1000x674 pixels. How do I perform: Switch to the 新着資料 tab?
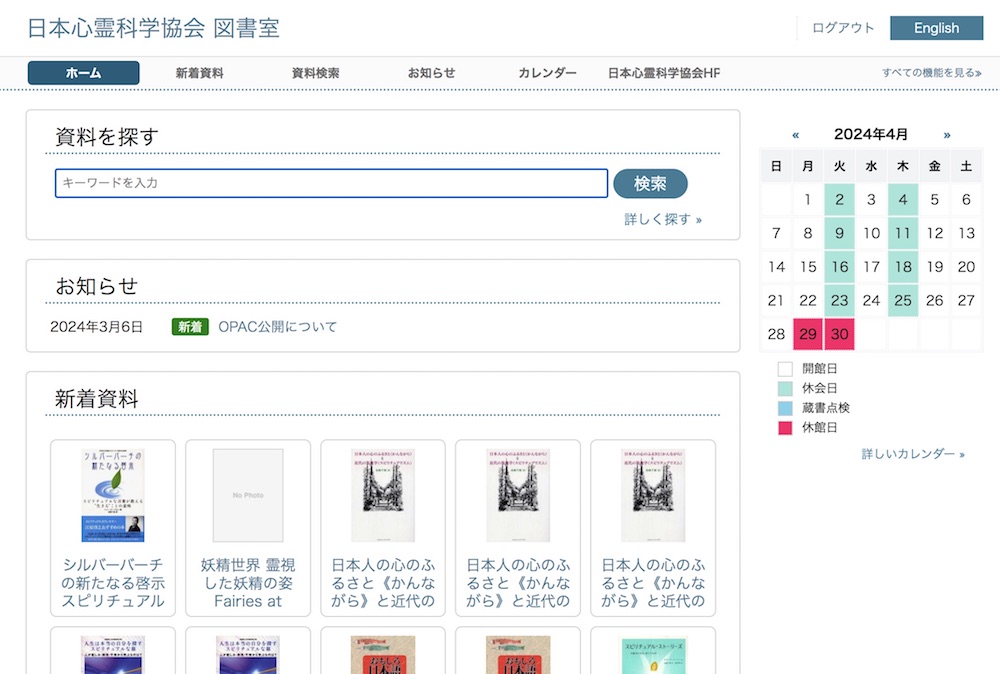(x=199, y=73)
